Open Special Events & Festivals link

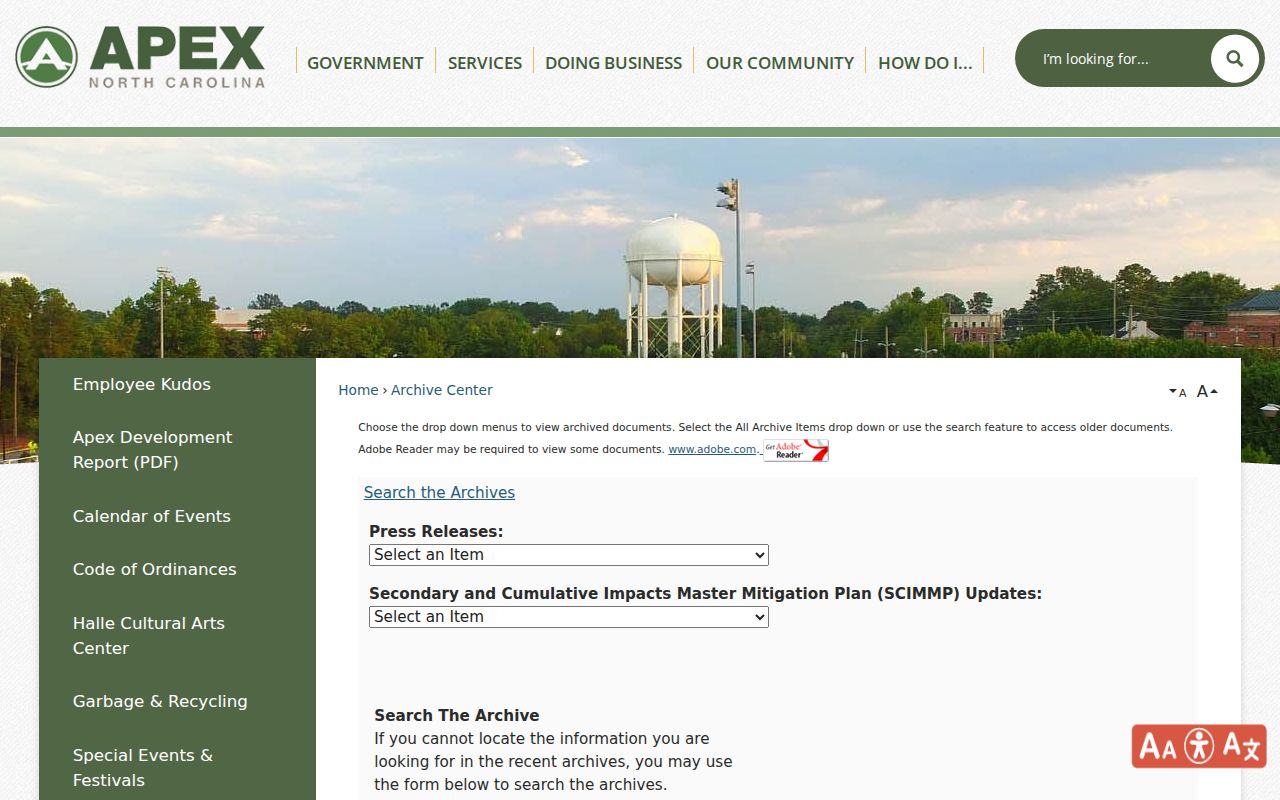(x=143, y=768)
